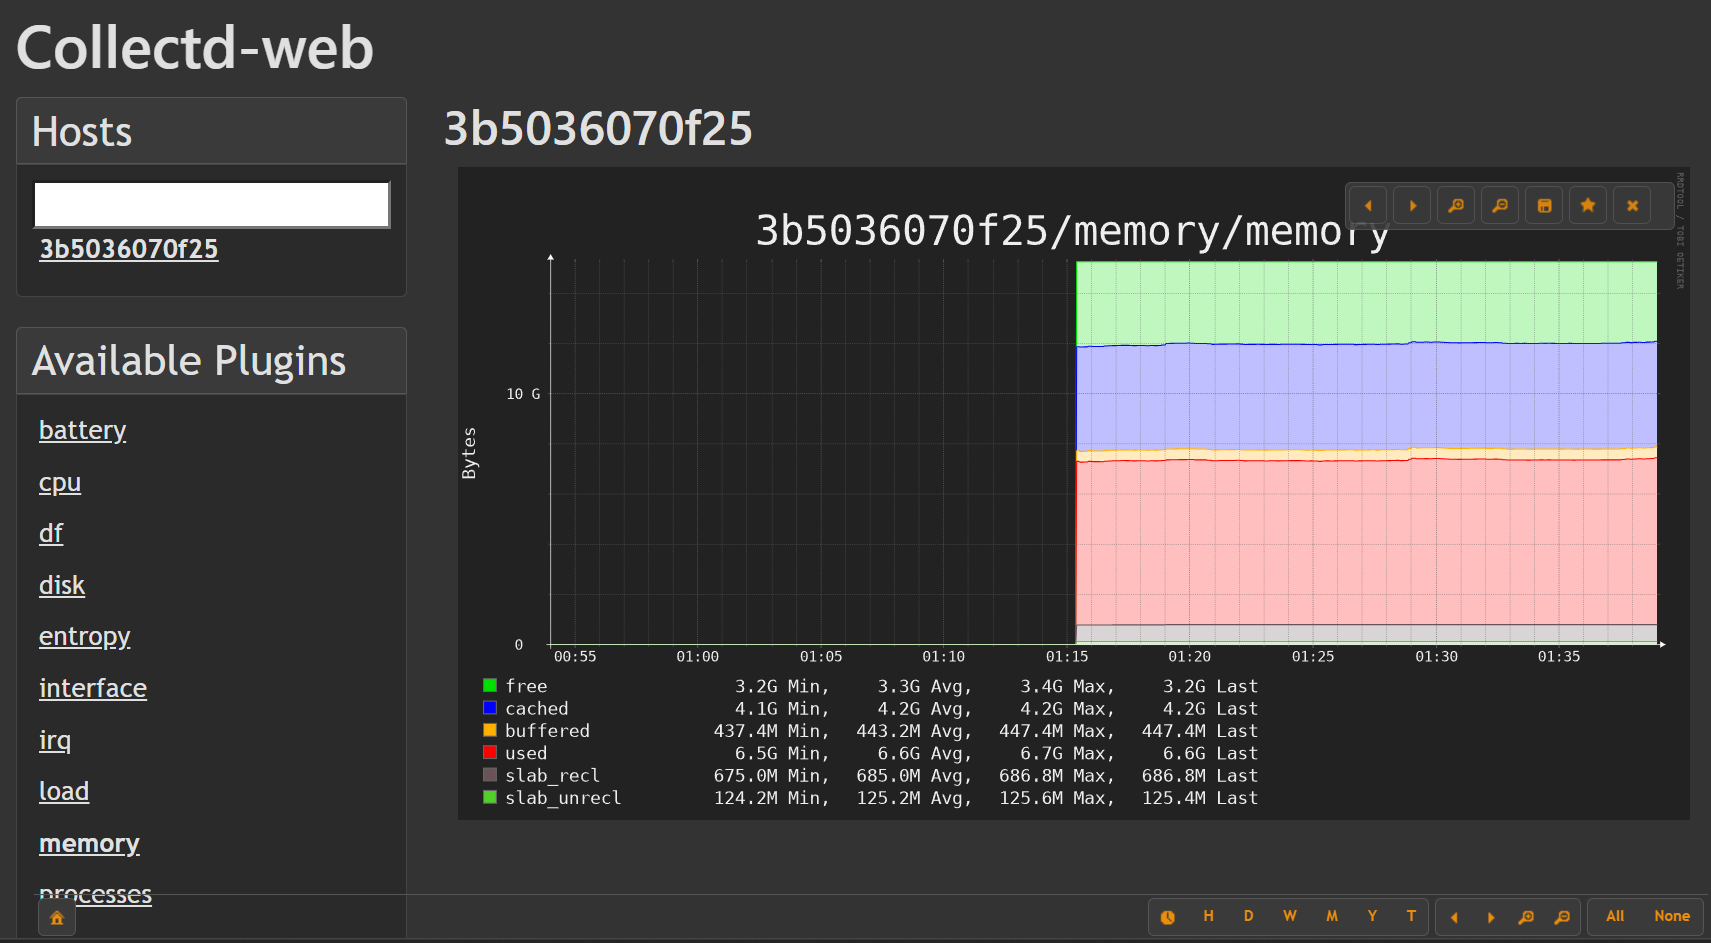Click the '3b5036070f25' page heading
This screenshot has width=1711, height=943.
coord(598,128)
